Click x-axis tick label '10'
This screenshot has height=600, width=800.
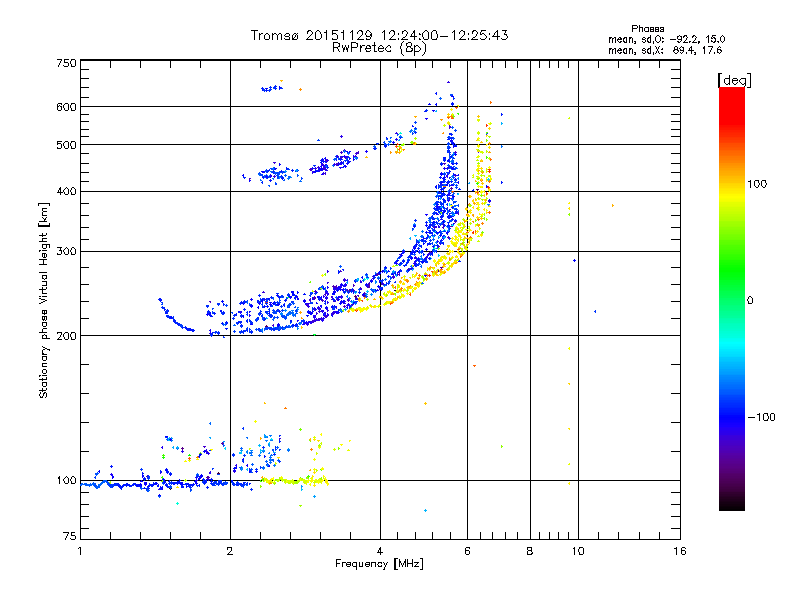tap(578, 551)
